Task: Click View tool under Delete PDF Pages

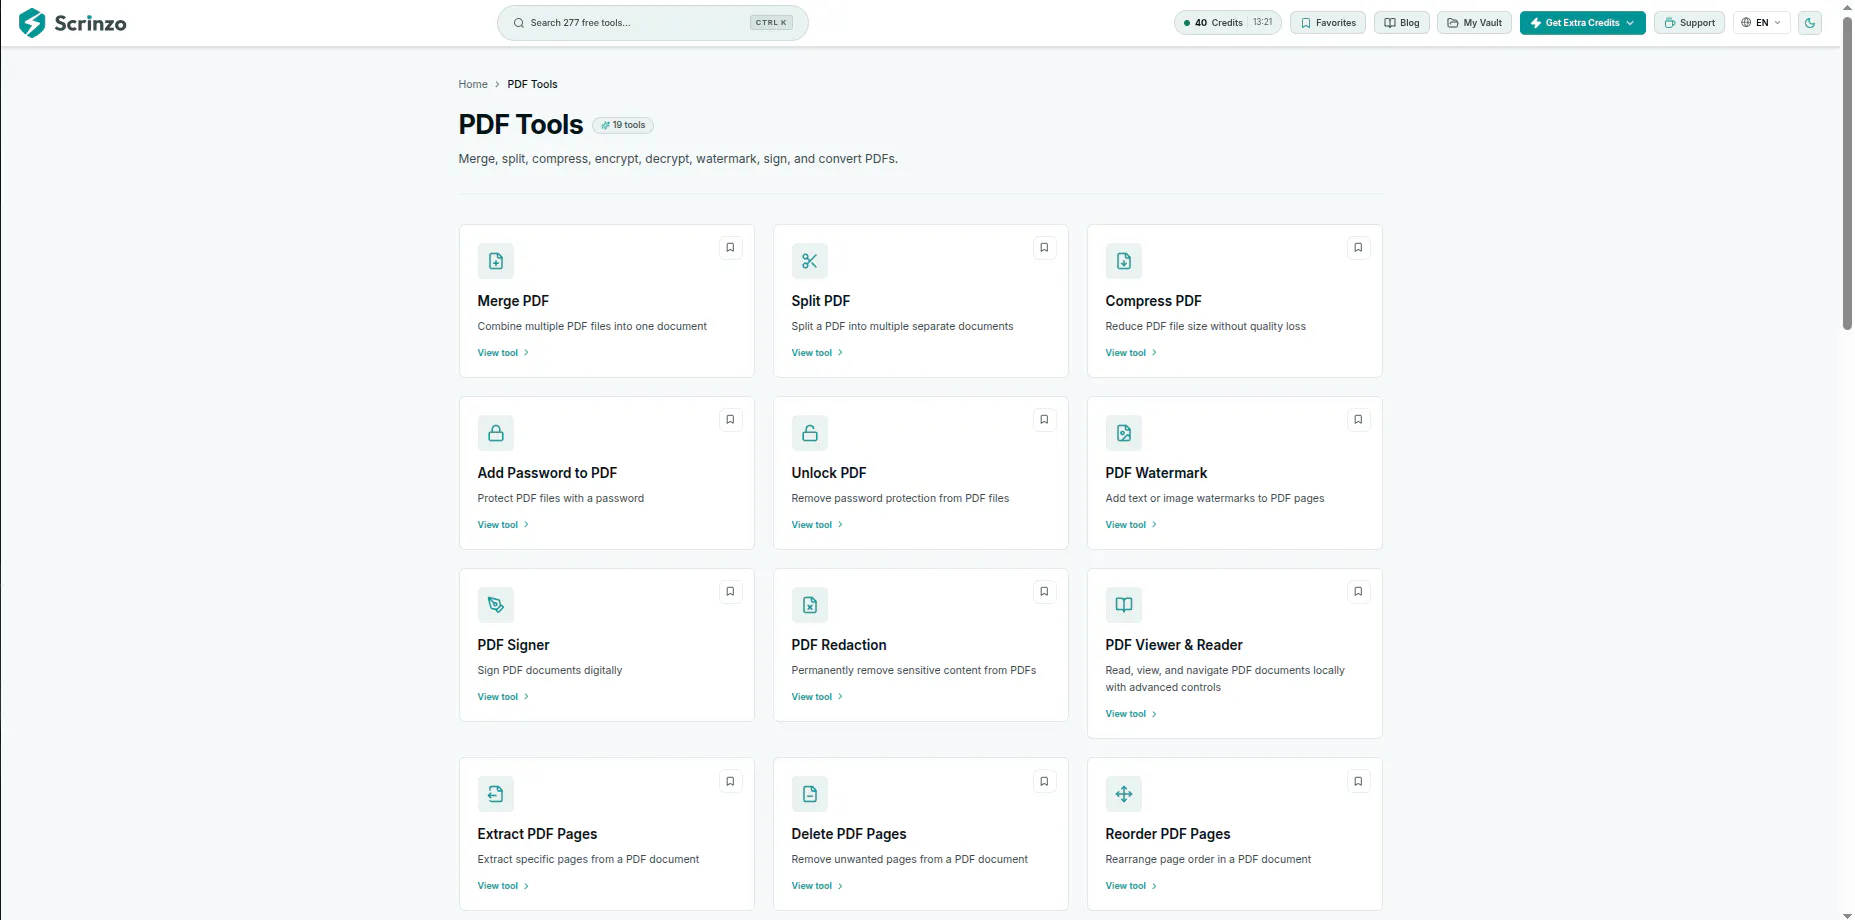Action: coord(817,886)
